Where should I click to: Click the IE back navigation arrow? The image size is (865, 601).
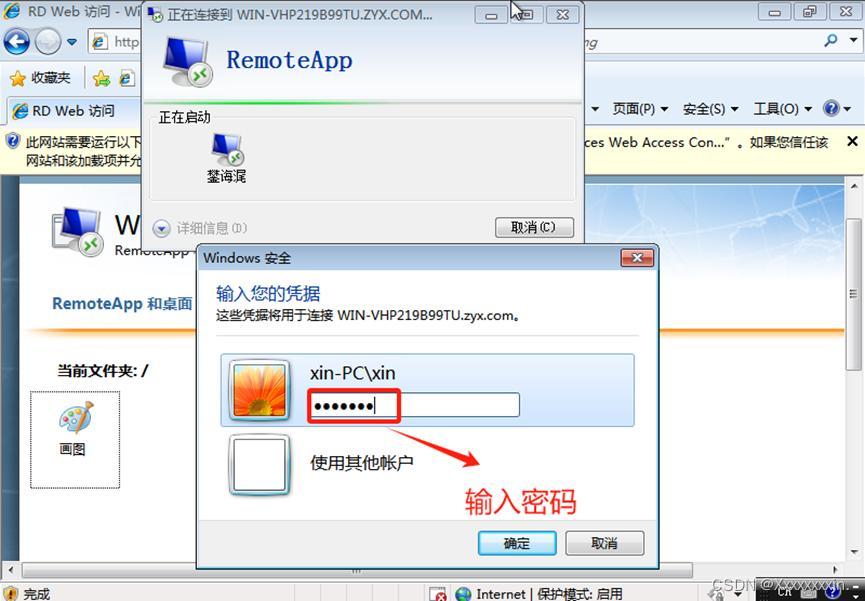pyautogui.click(x=17, y=41)
